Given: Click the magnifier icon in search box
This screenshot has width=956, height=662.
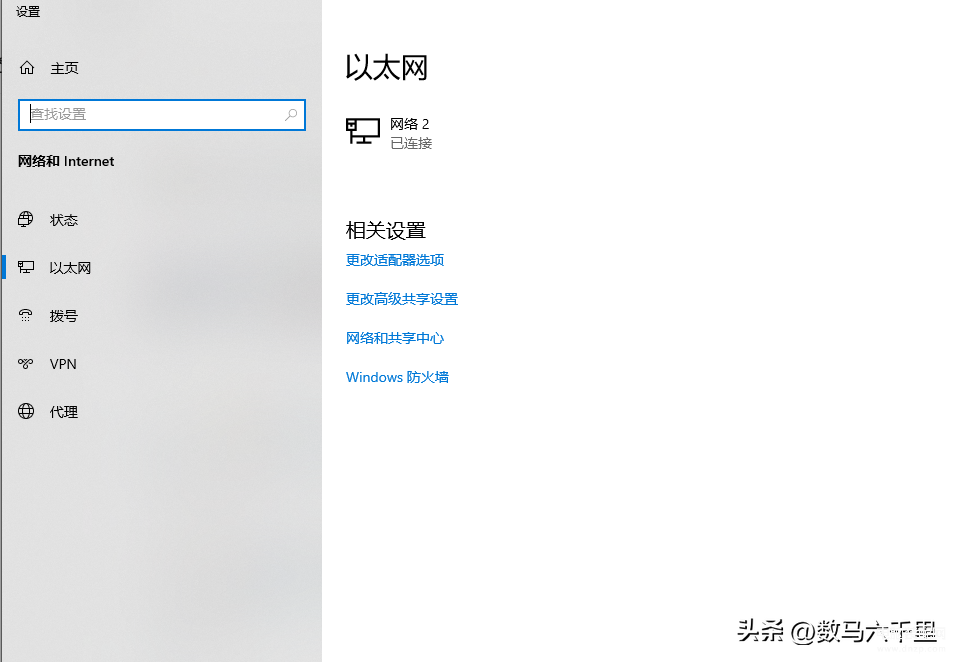Looking at the screenshot, I should point(291,115).
